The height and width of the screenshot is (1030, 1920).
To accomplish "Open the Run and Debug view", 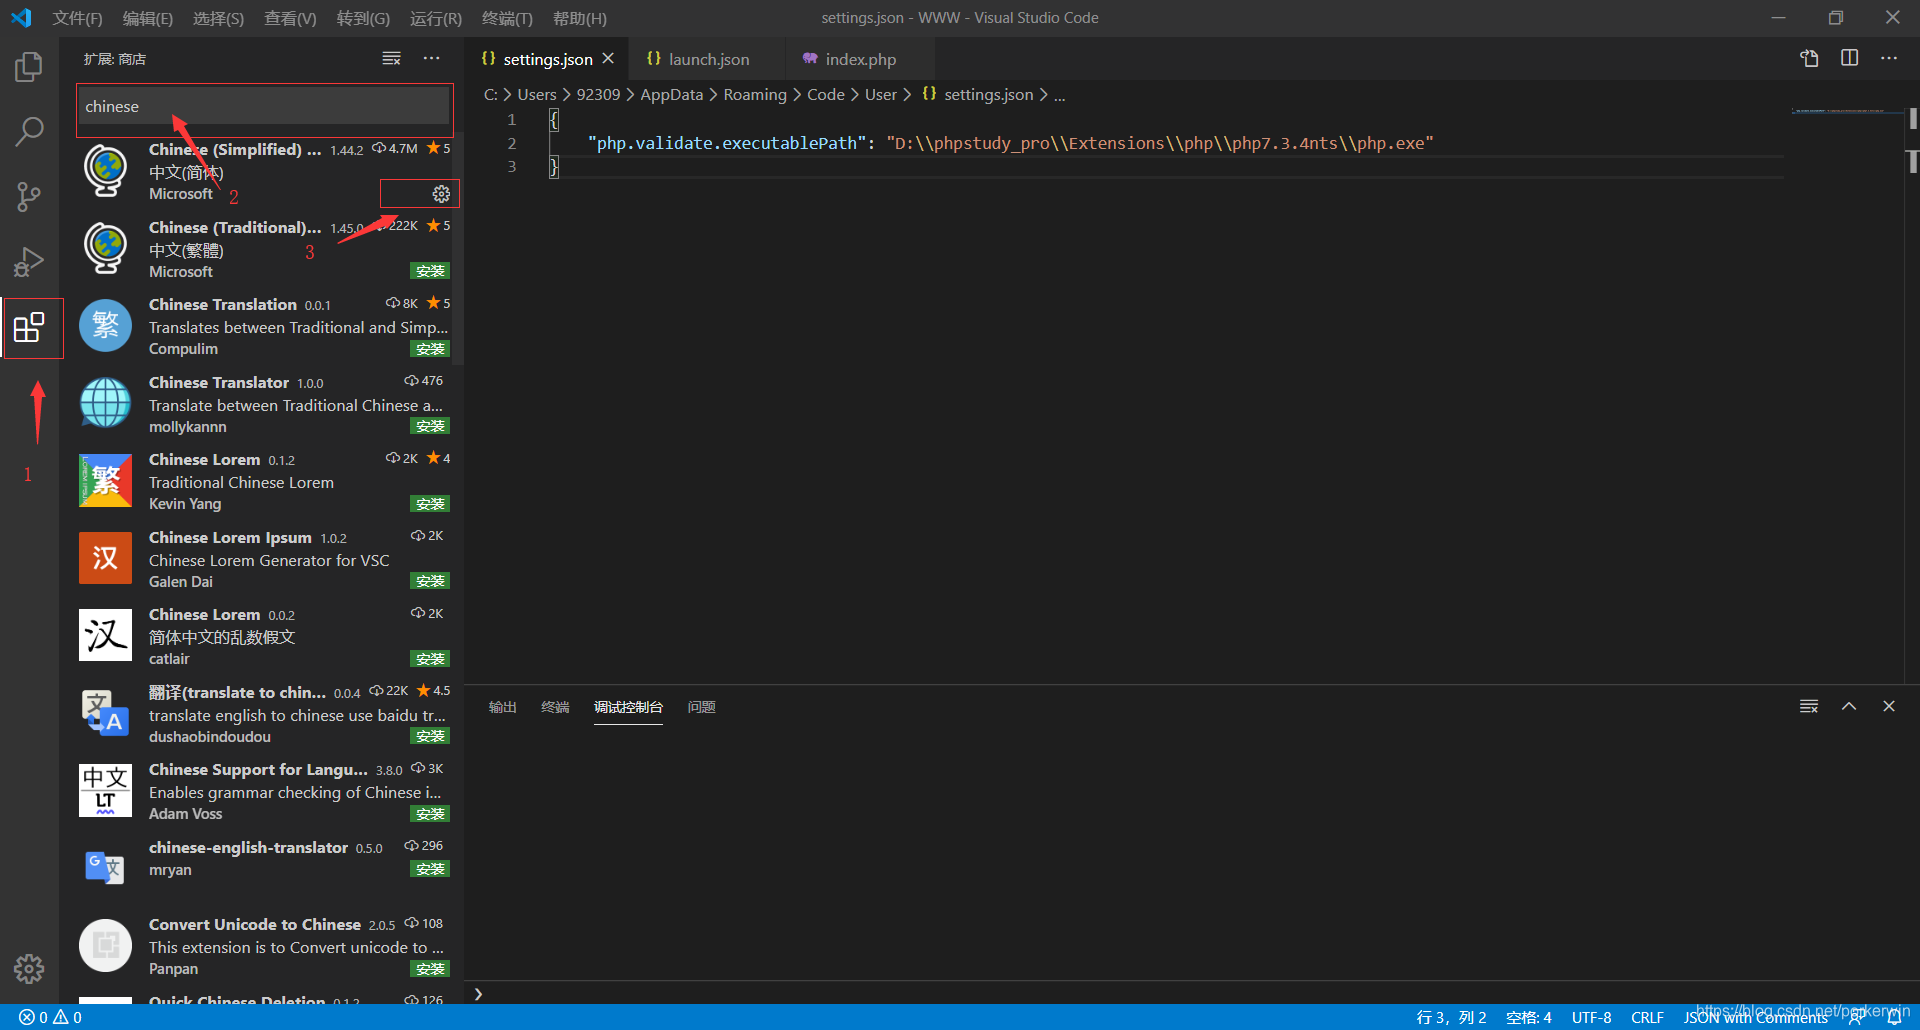I will tap(29, 261).
